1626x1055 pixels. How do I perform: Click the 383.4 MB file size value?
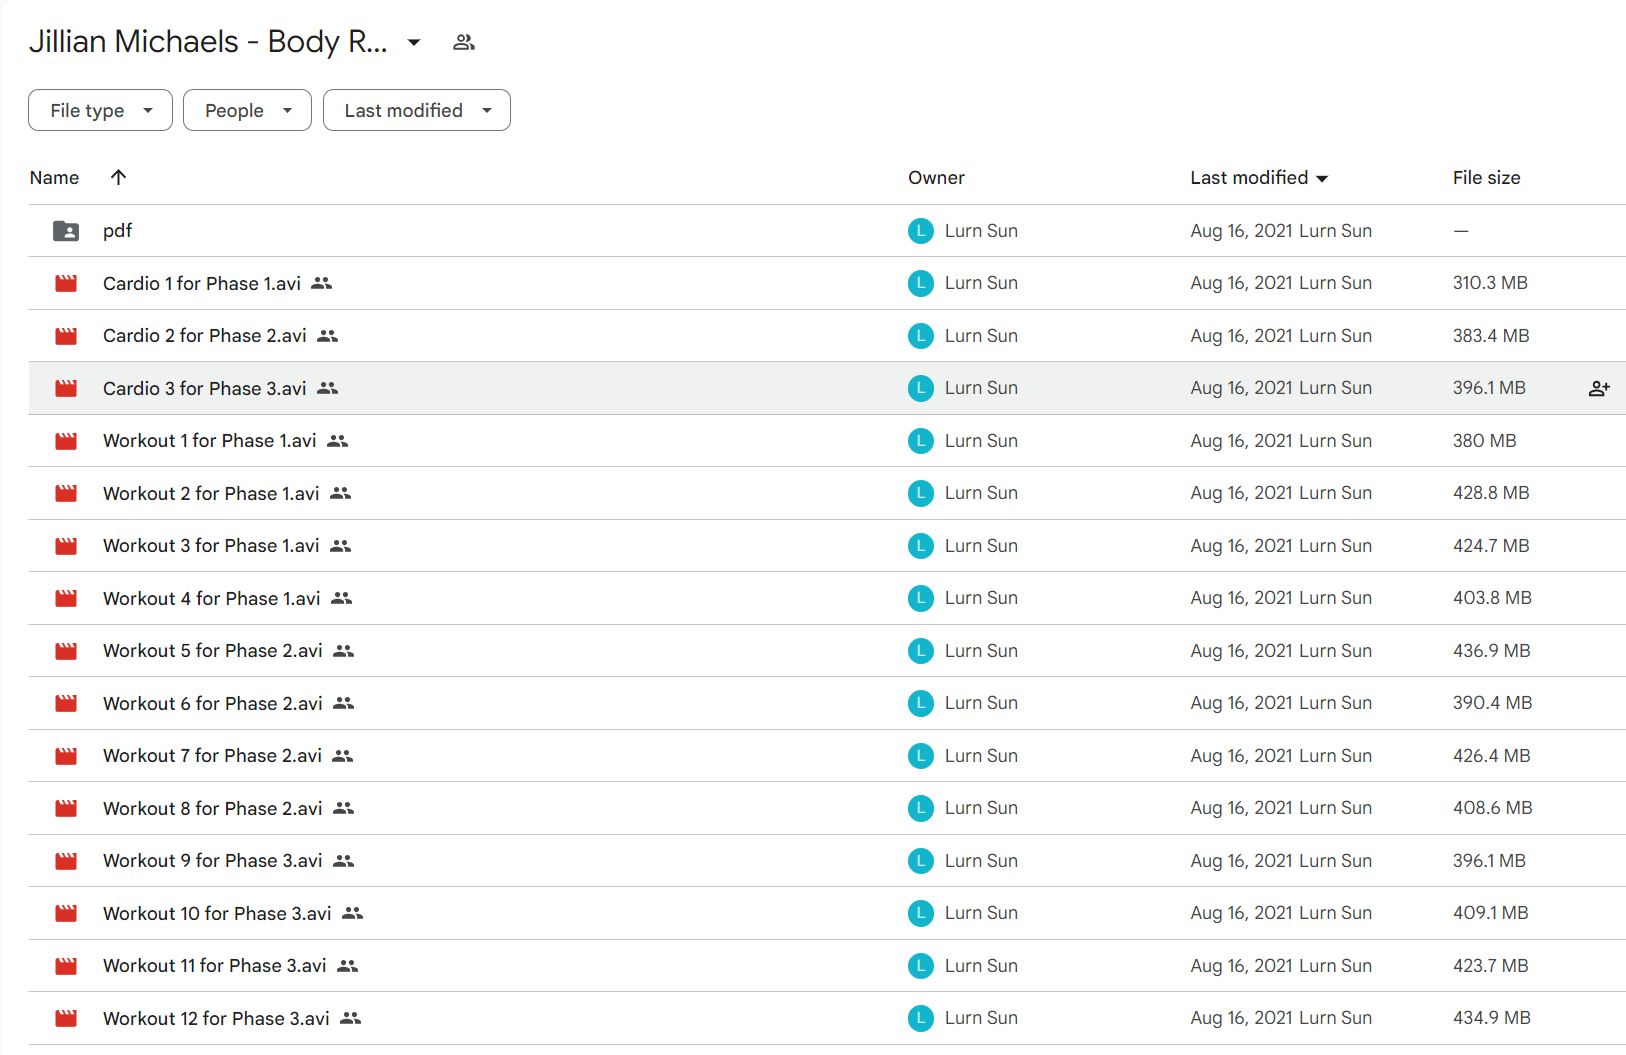(x=1491, y=336)
